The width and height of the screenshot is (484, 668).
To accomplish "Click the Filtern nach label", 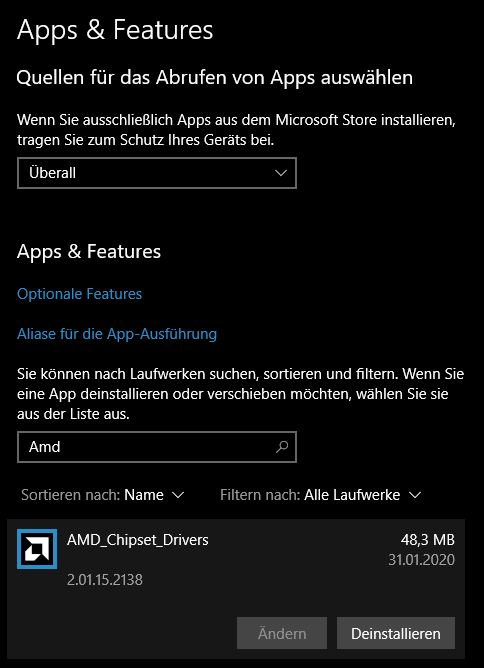I will pos(260,495).
